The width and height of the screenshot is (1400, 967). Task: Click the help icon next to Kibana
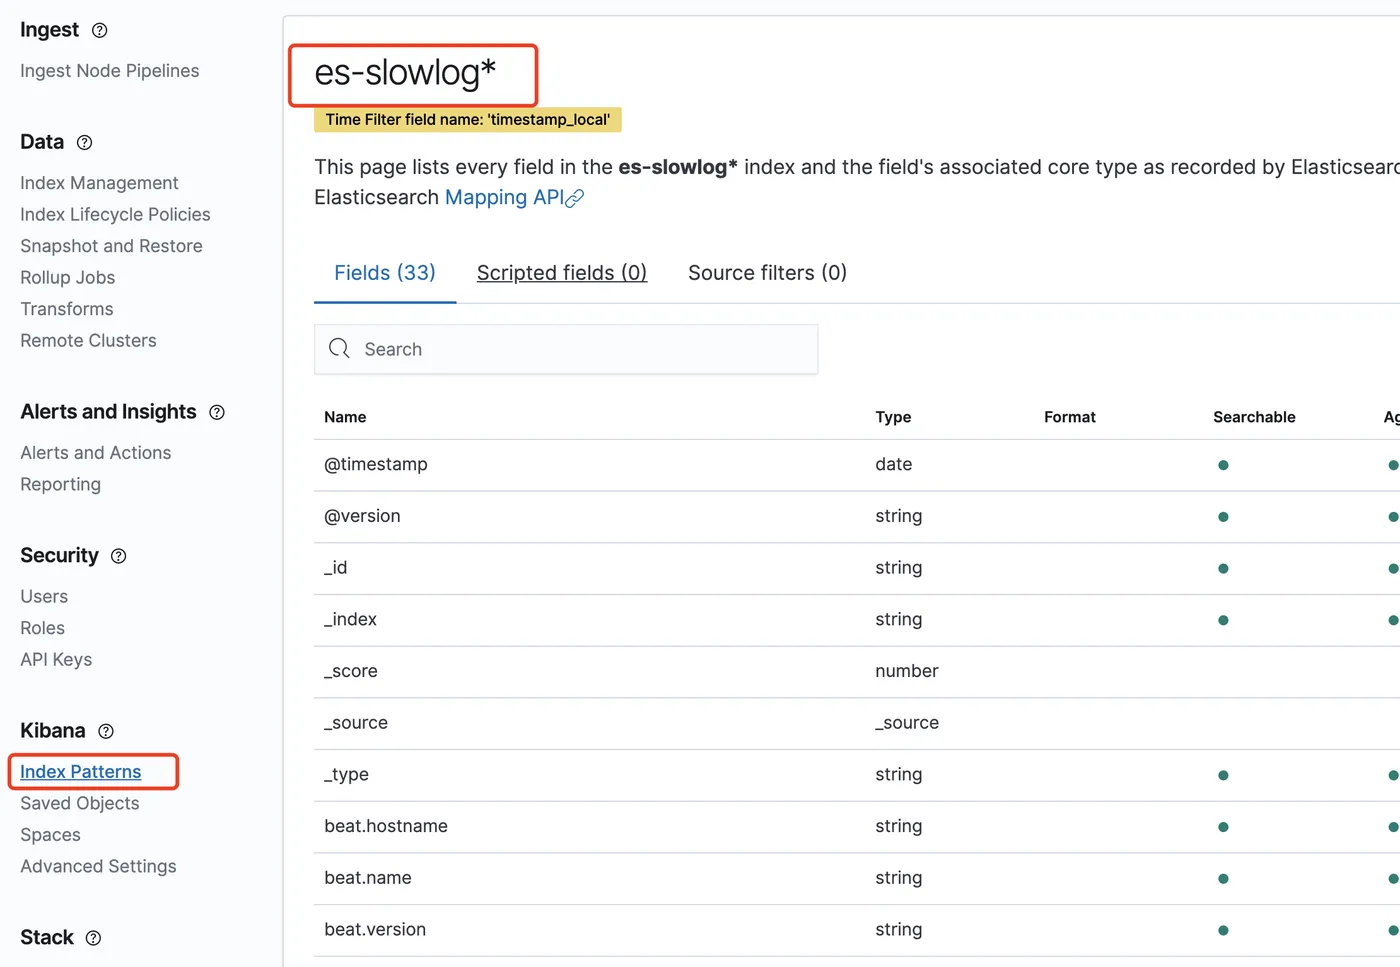click(106, 731)
